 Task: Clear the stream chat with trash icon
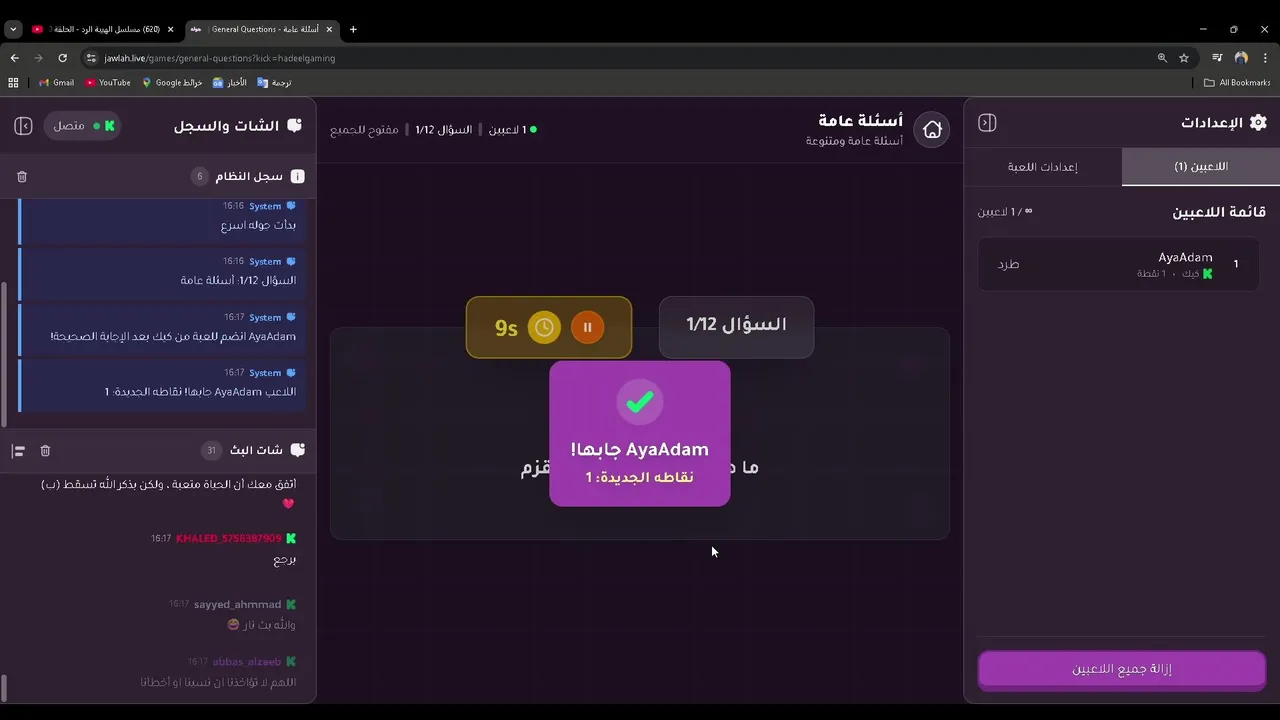(45, 451)
